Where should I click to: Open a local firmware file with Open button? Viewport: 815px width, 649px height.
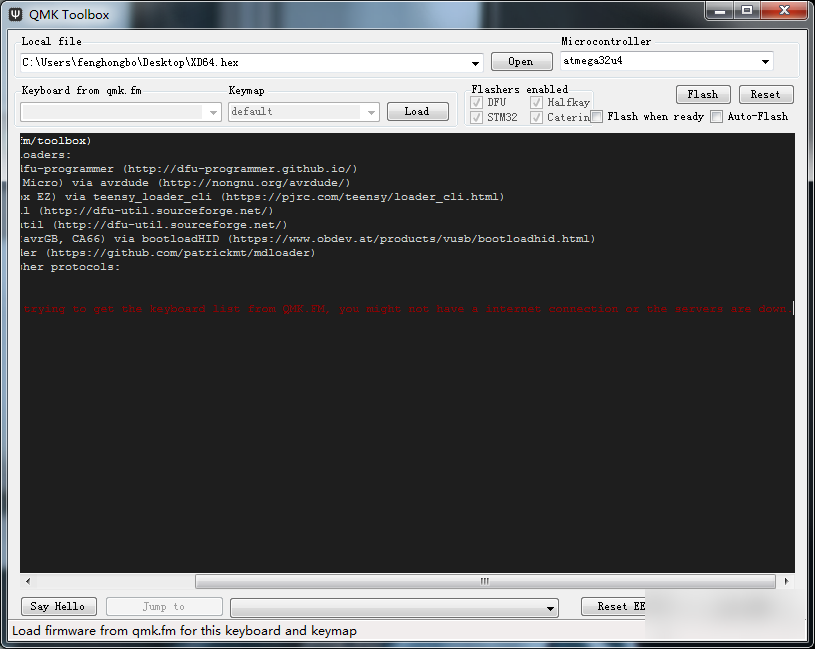click(521, 61)
